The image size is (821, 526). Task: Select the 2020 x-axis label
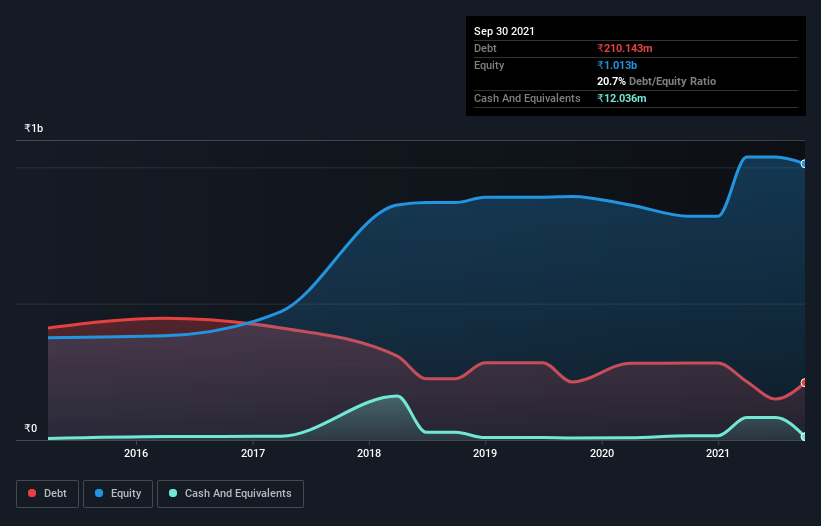[602, 453]
